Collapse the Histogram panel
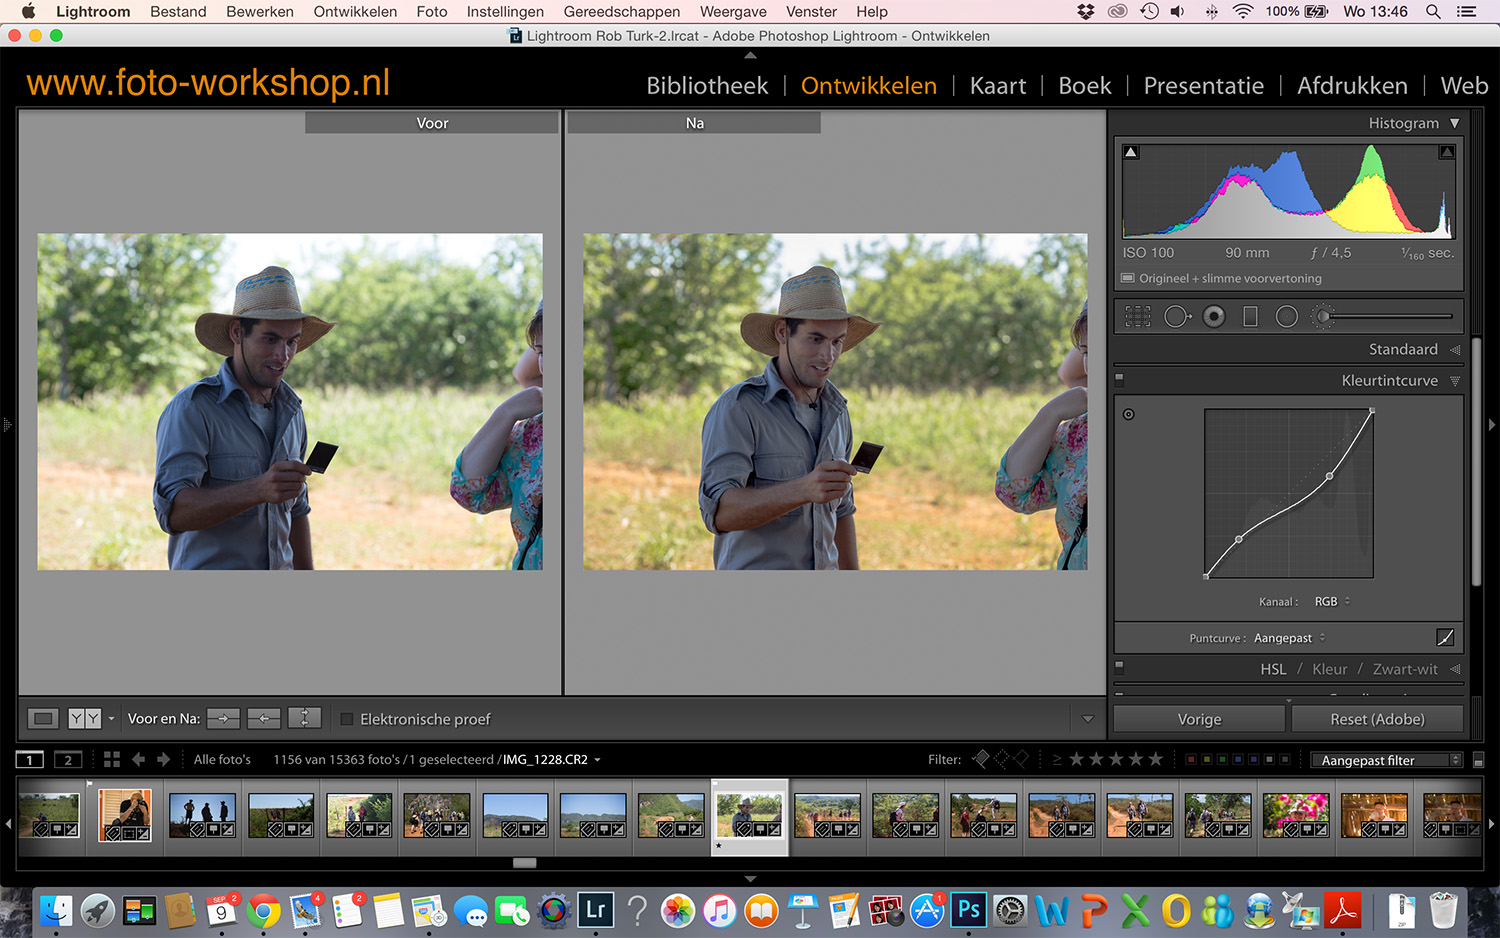 click(1455, 123)
